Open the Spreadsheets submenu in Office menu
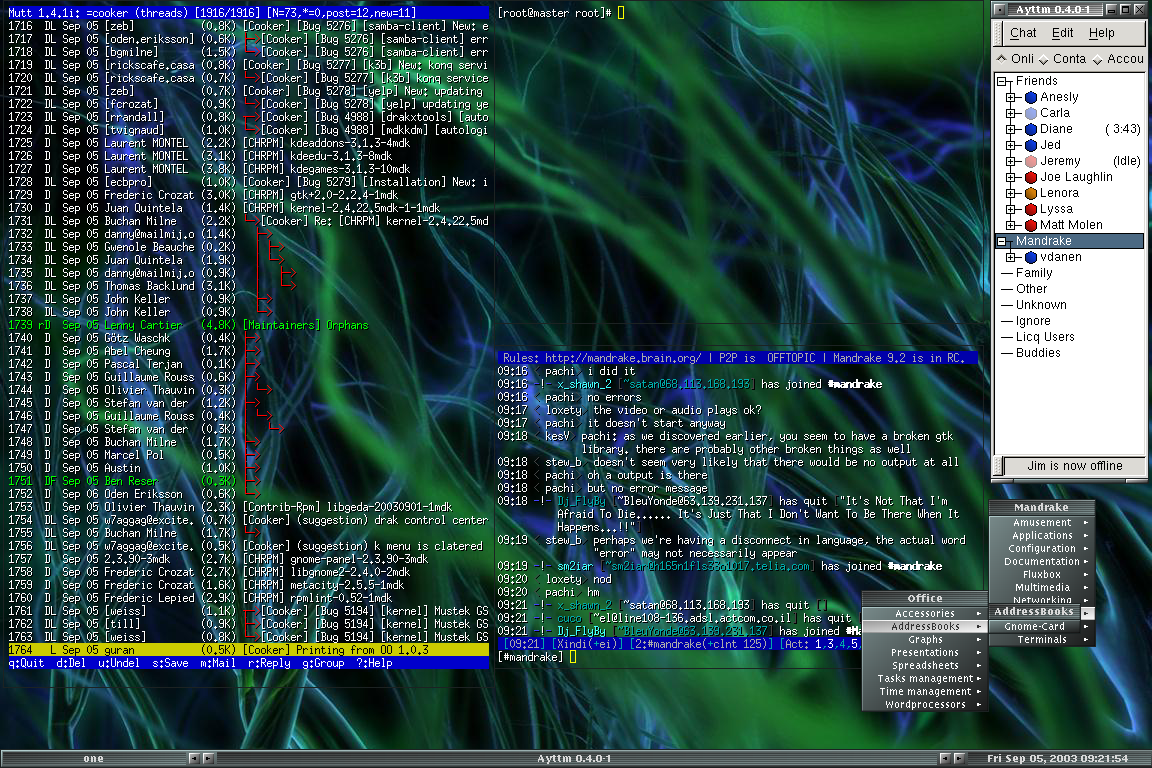Viewport: 1152px width, 768px height. pyautogui.click(x=925, y=665)
